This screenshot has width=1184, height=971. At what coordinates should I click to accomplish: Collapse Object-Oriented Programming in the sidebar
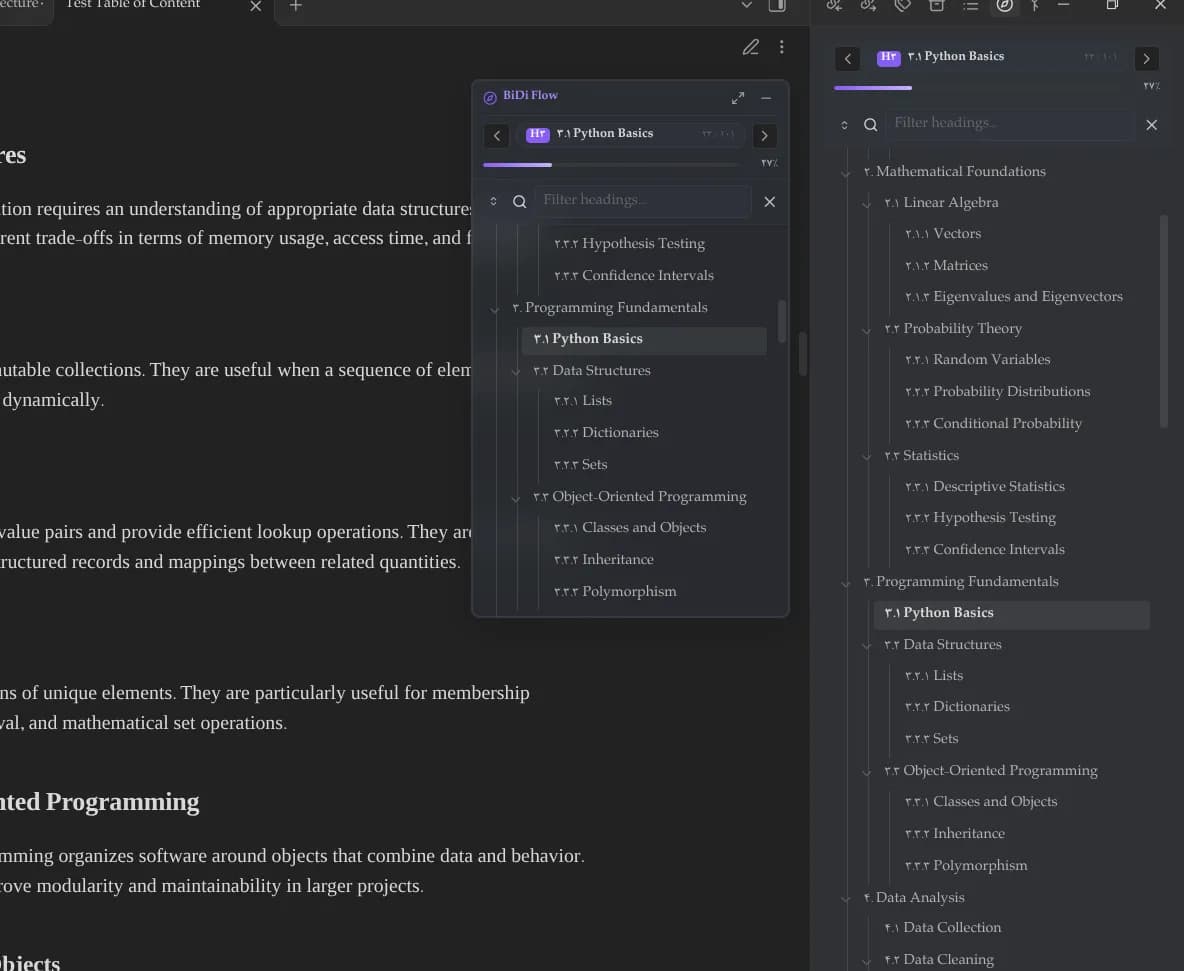click(x=866, y=772)
